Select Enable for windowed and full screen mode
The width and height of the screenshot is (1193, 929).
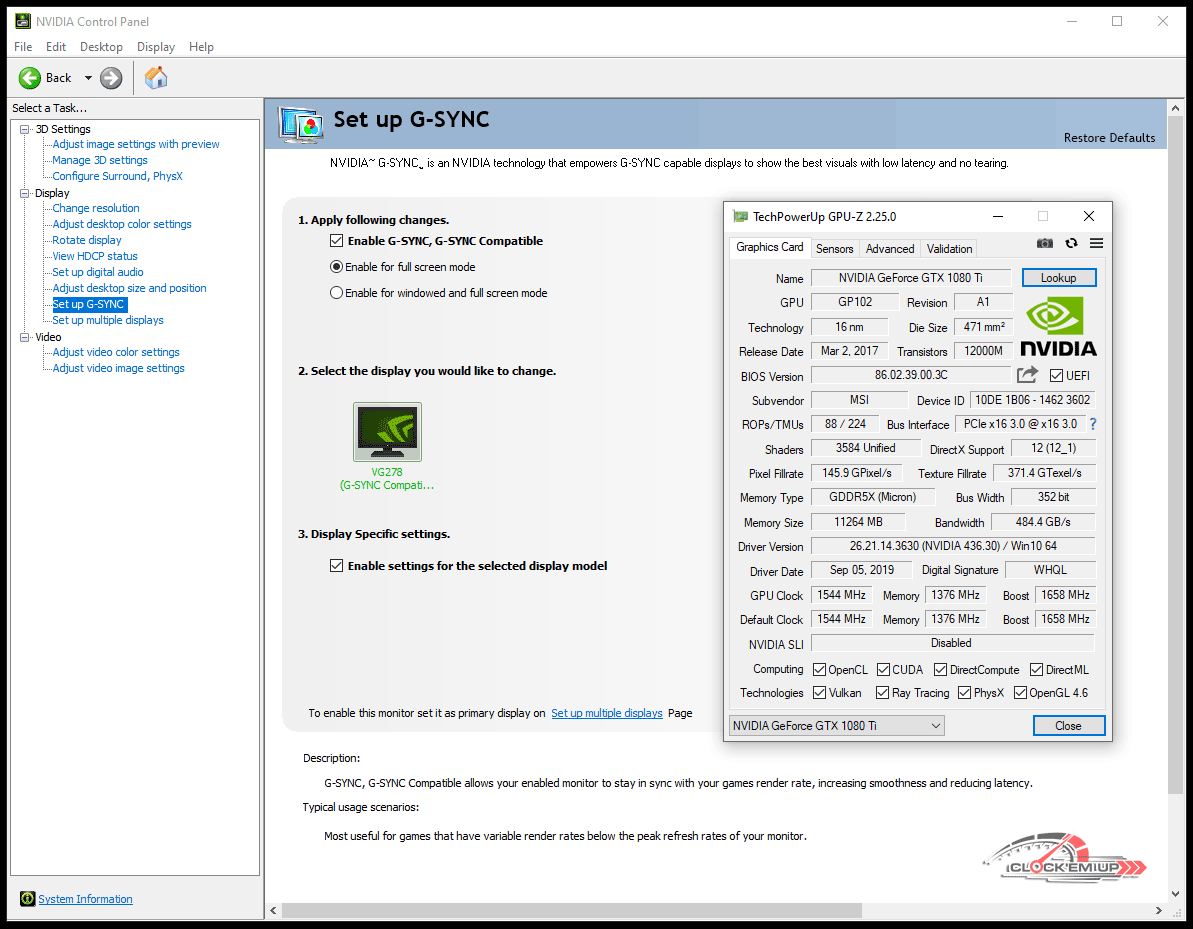click(337, 293)
